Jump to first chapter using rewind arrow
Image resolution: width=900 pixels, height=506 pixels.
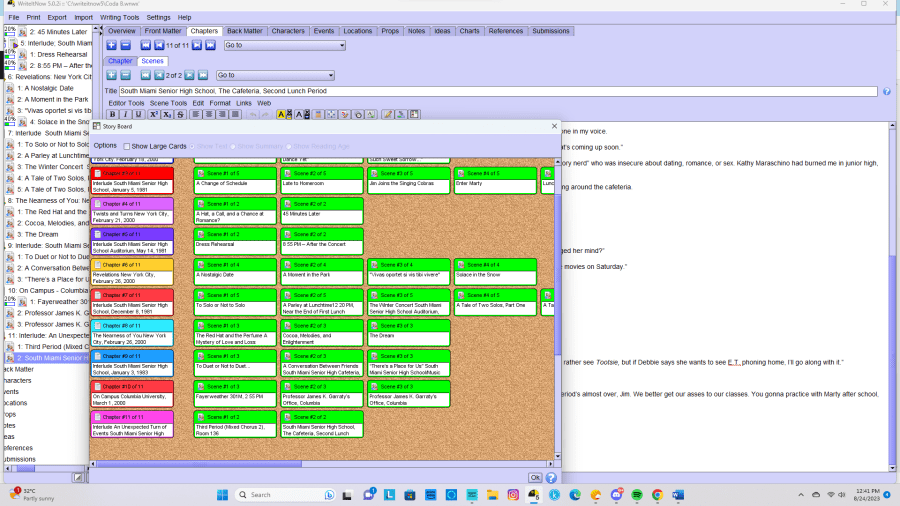146,45
